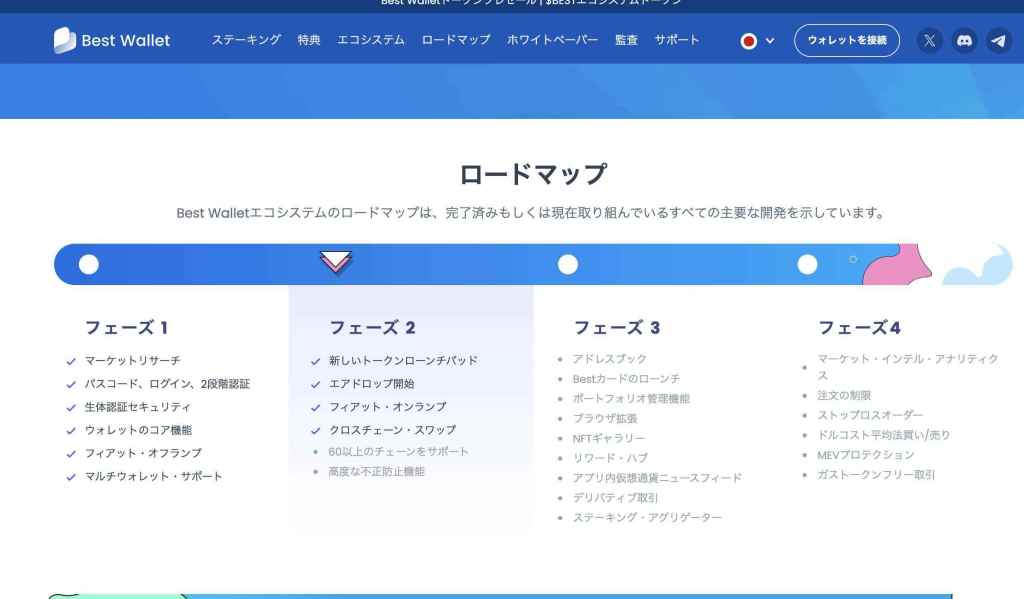
Task: Click the 注文の制限 item
Action: (x=844, y=395)
